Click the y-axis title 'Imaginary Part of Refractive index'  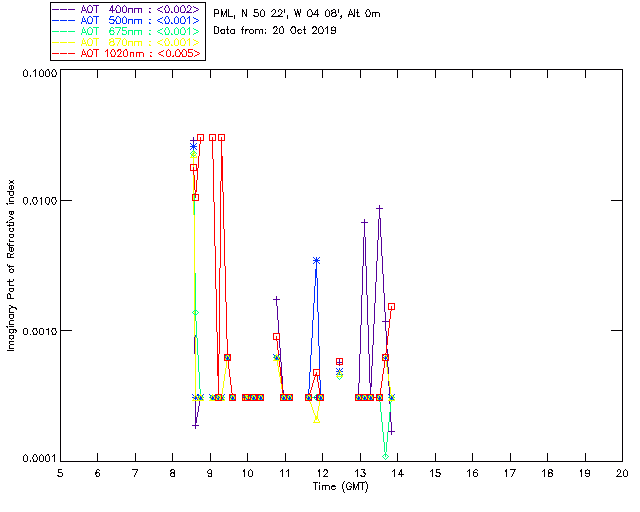[x=11, y=265]
